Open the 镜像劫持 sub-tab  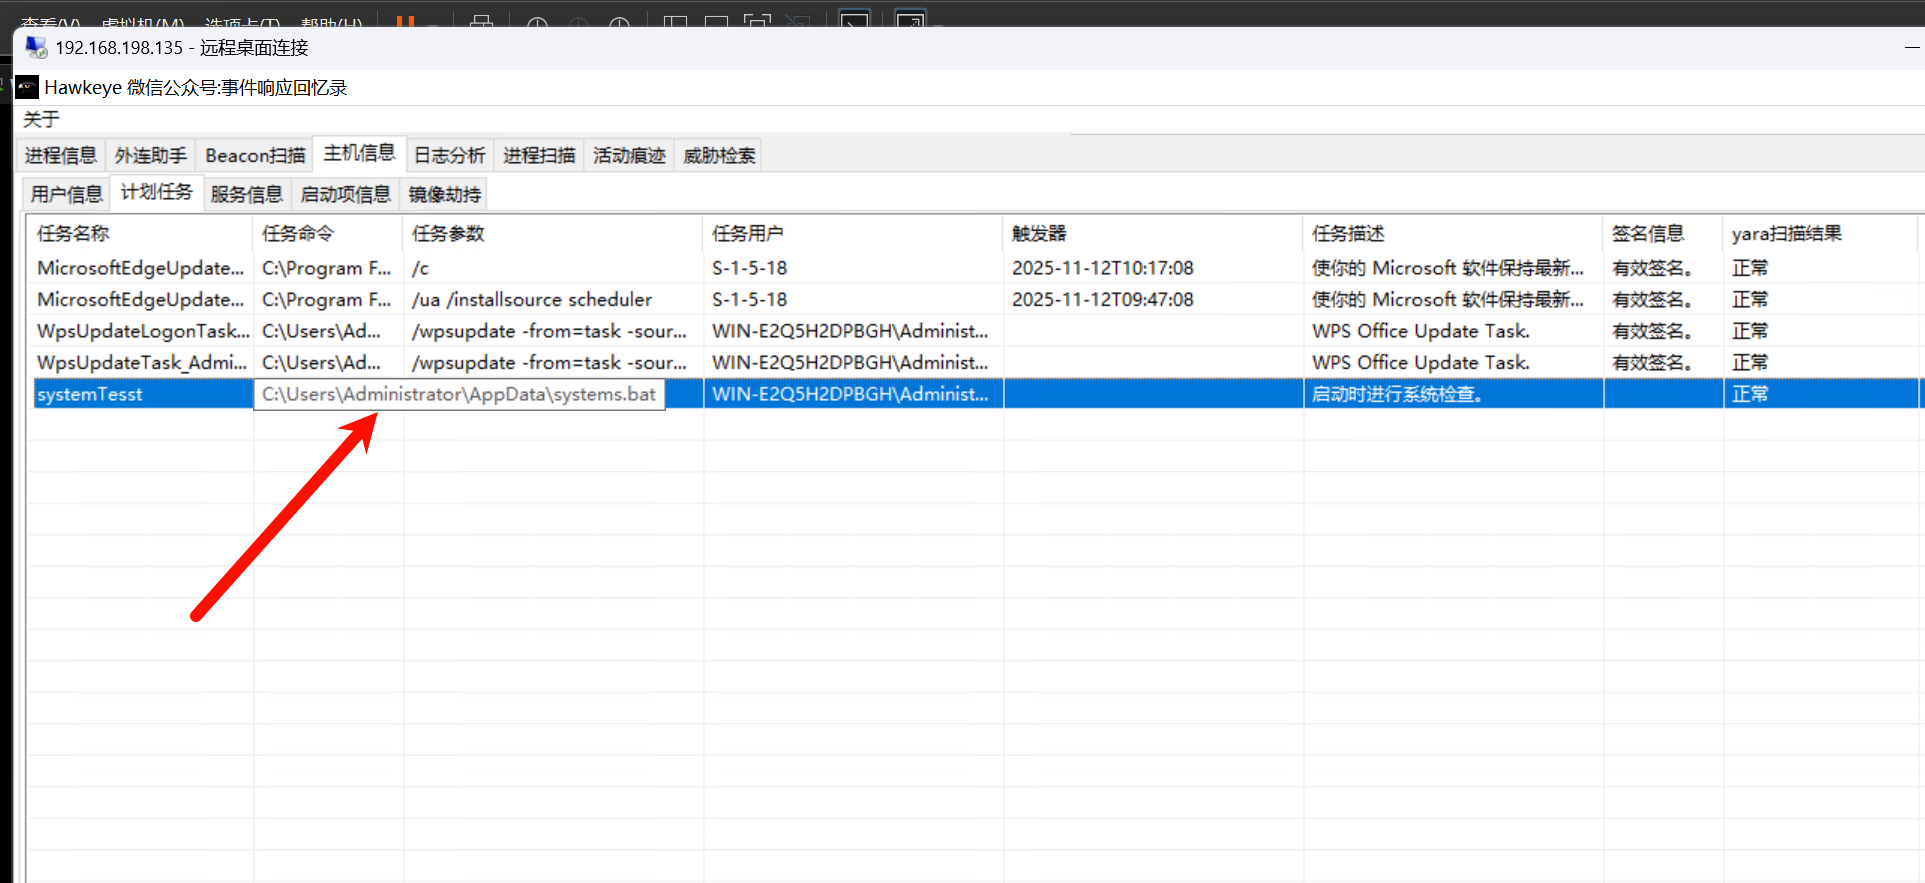445,194
